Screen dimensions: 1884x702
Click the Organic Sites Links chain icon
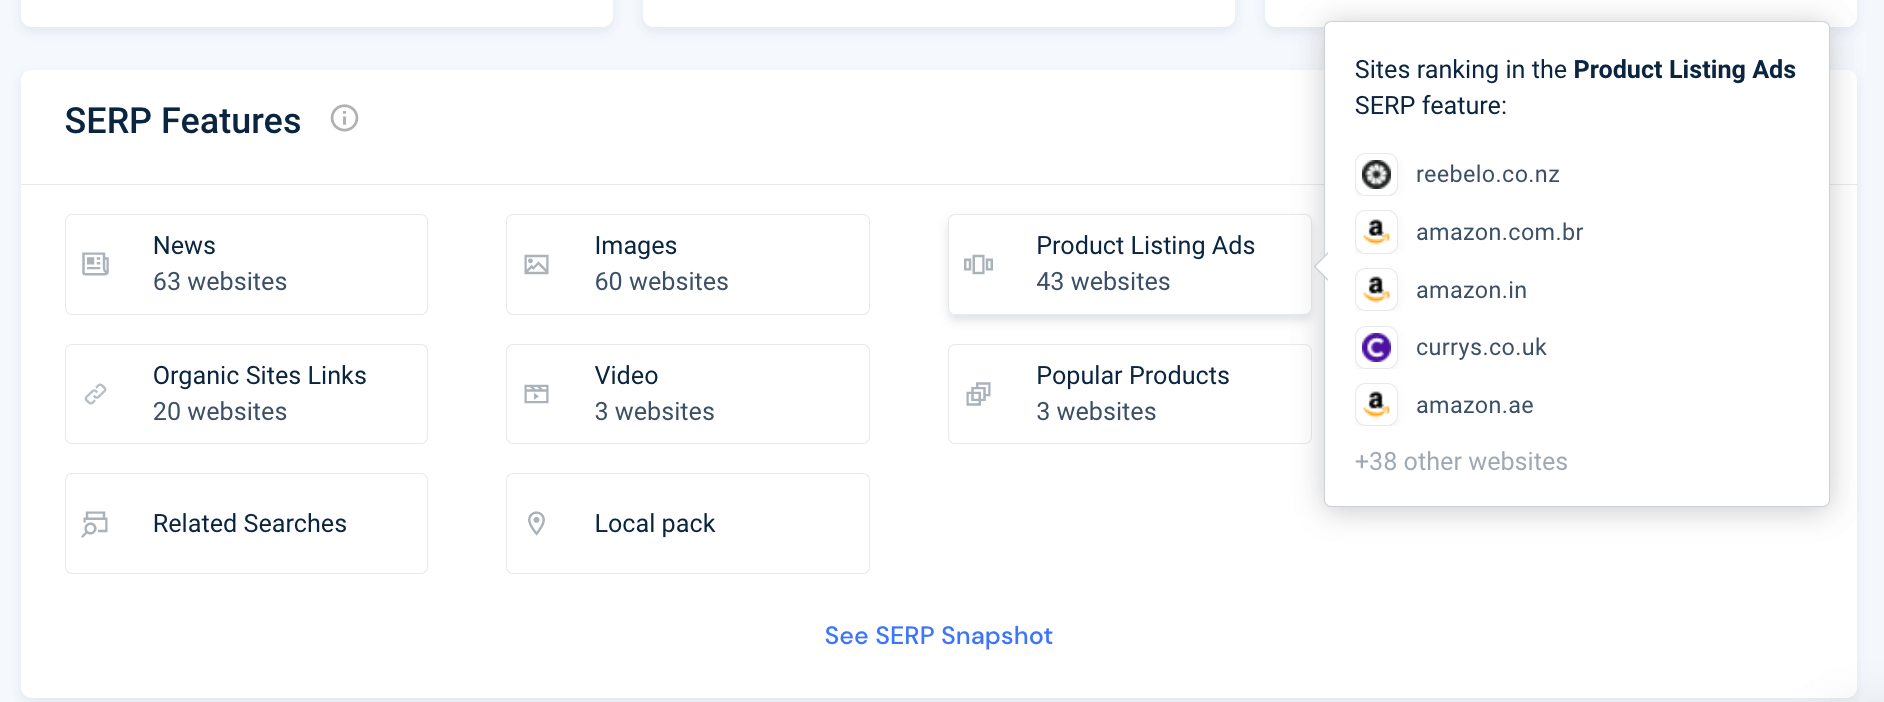[x=95, y=394]
